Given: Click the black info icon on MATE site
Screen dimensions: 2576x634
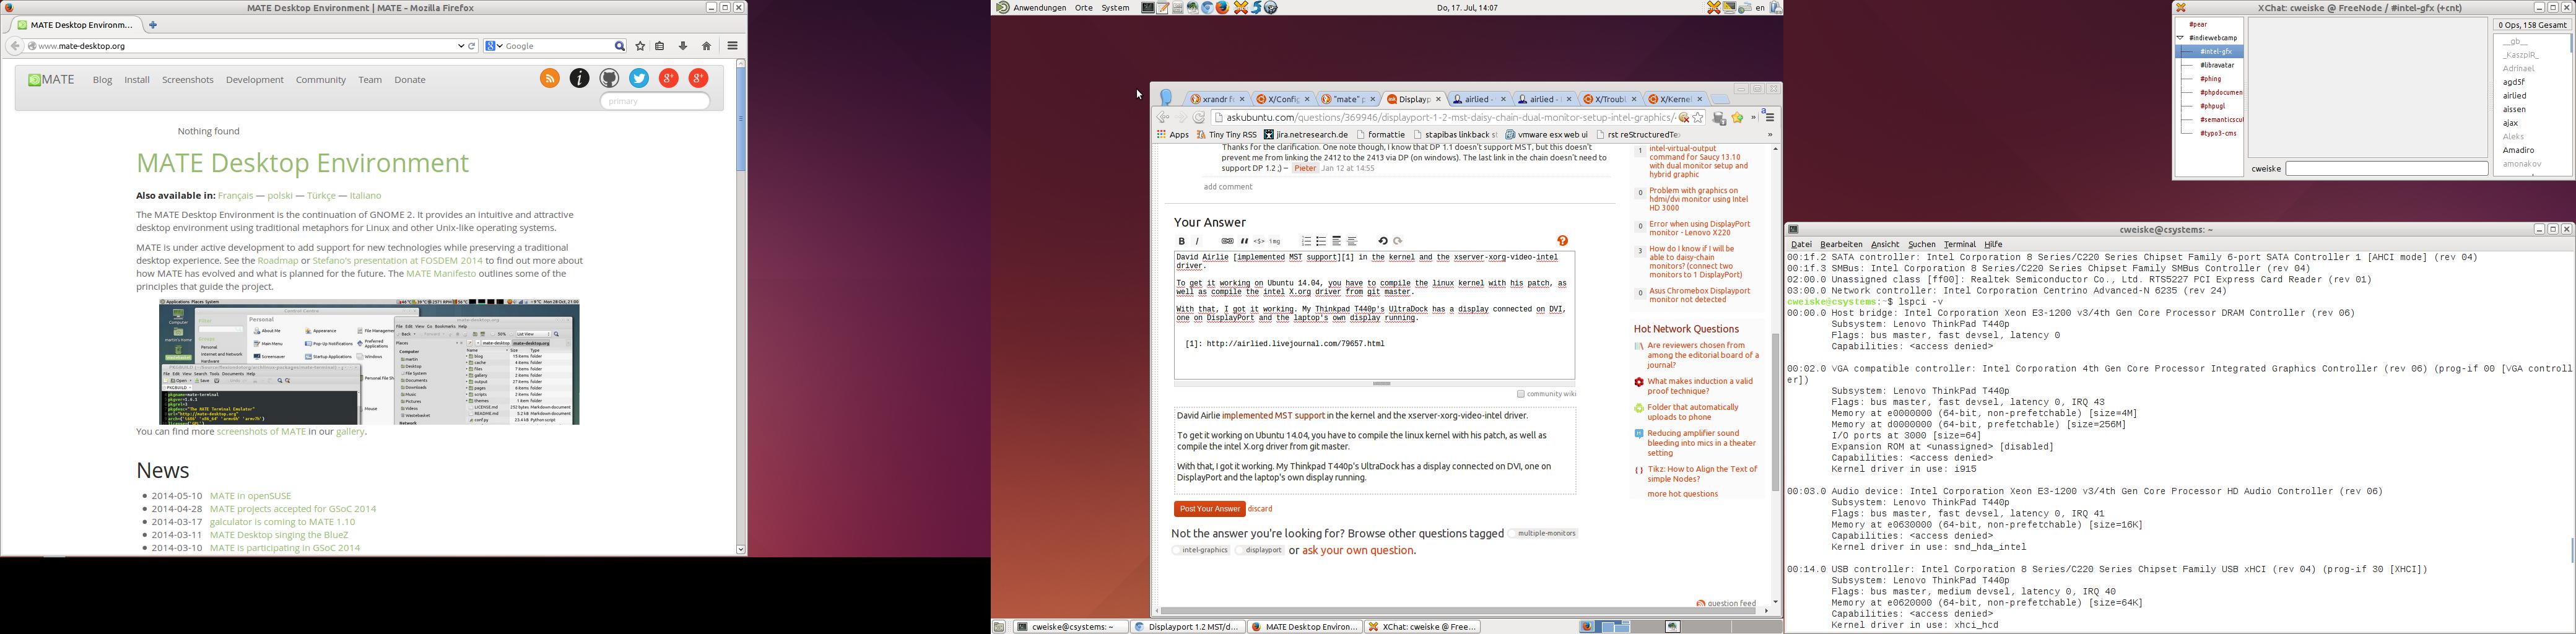Looking at the screenshot, I should tap(579, 79).
